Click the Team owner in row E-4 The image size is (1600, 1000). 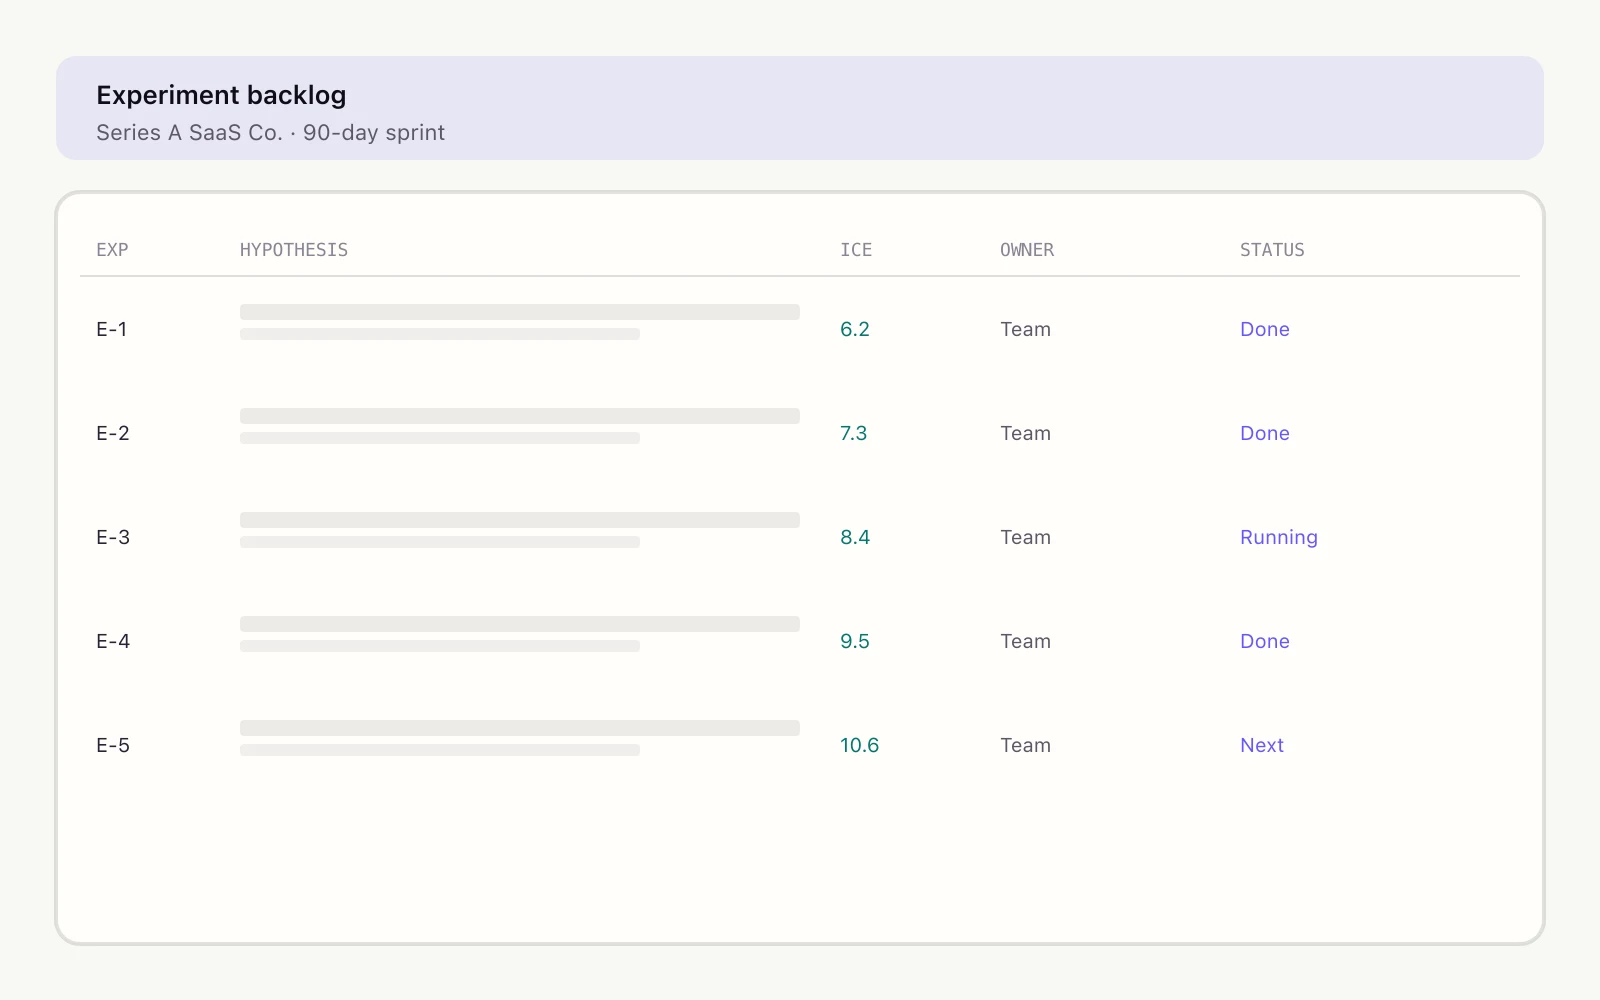(x=1026, y=641)
